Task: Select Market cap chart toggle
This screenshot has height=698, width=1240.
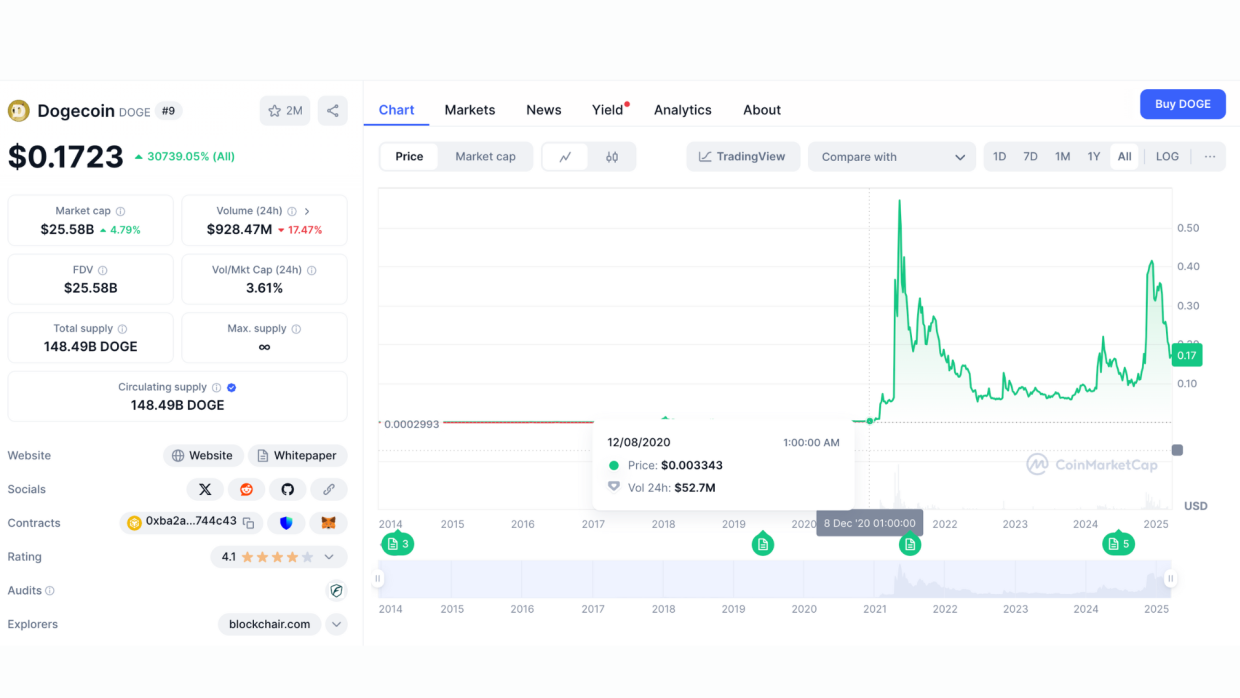Action: click(x=485, y=157)
